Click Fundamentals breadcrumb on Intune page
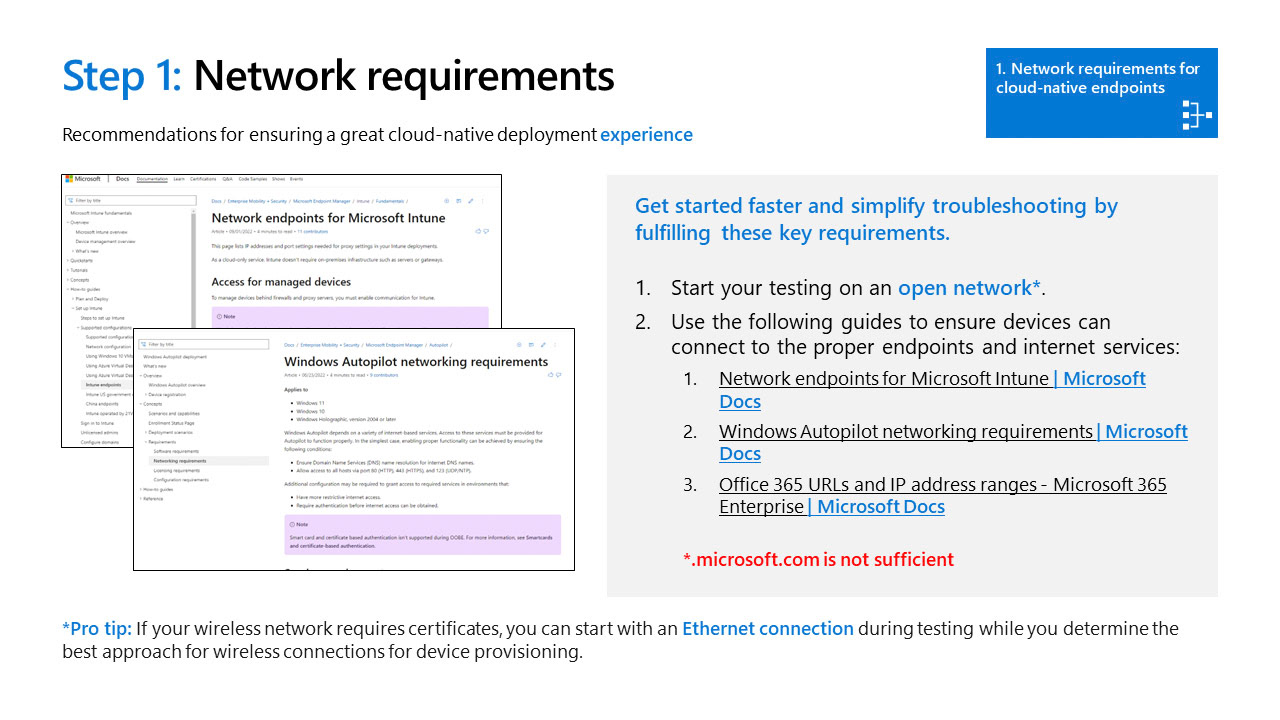1280x720 pixels. point(390,201)
